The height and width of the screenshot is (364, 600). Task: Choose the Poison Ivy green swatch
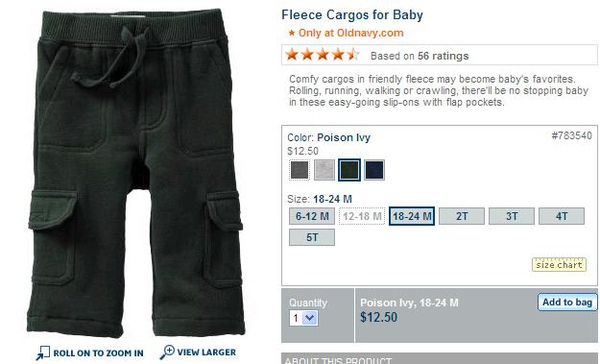(x=349, y=170)
